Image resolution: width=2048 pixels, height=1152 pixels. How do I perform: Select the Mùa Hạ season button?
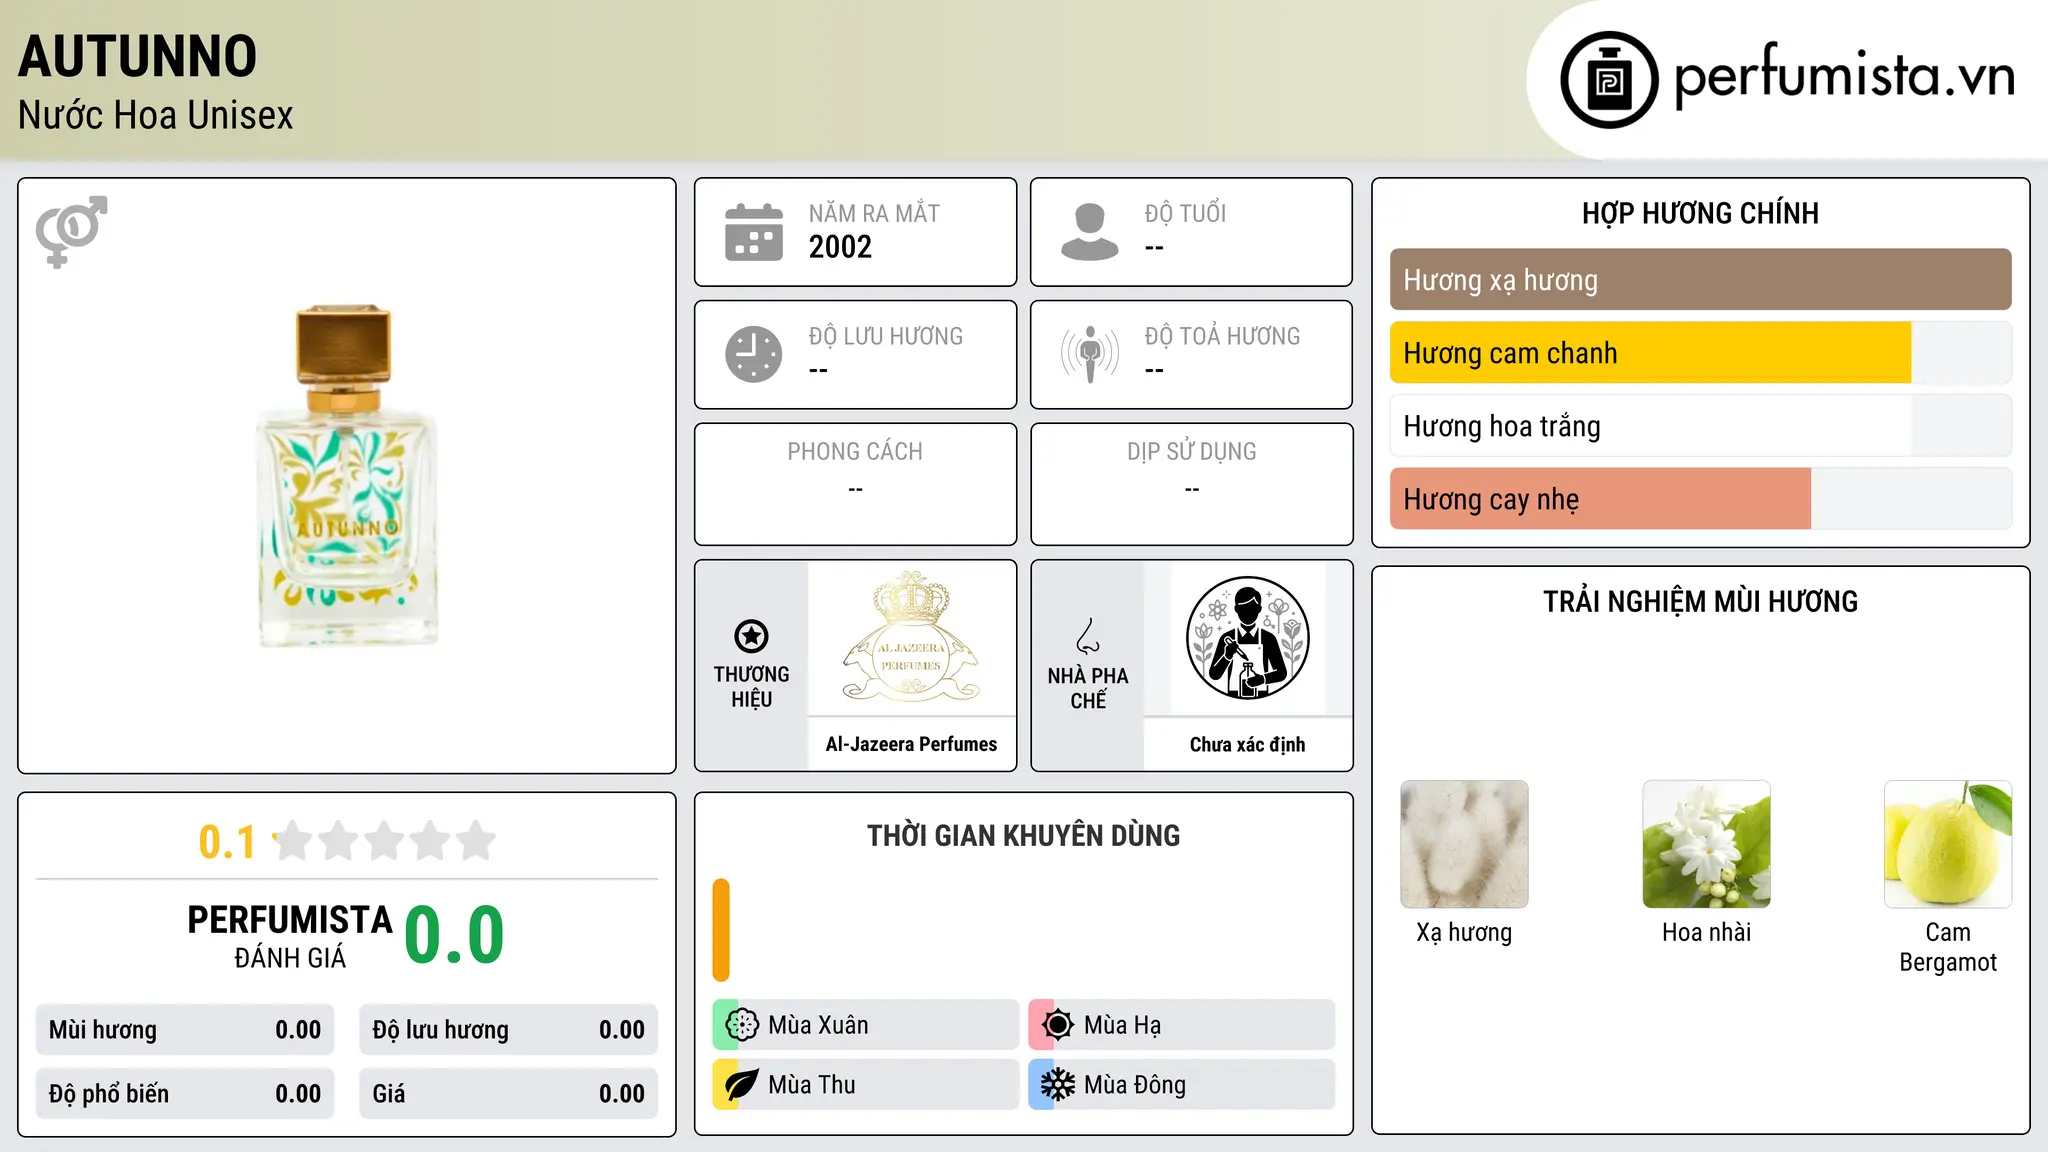(x=1182, y=1025)
